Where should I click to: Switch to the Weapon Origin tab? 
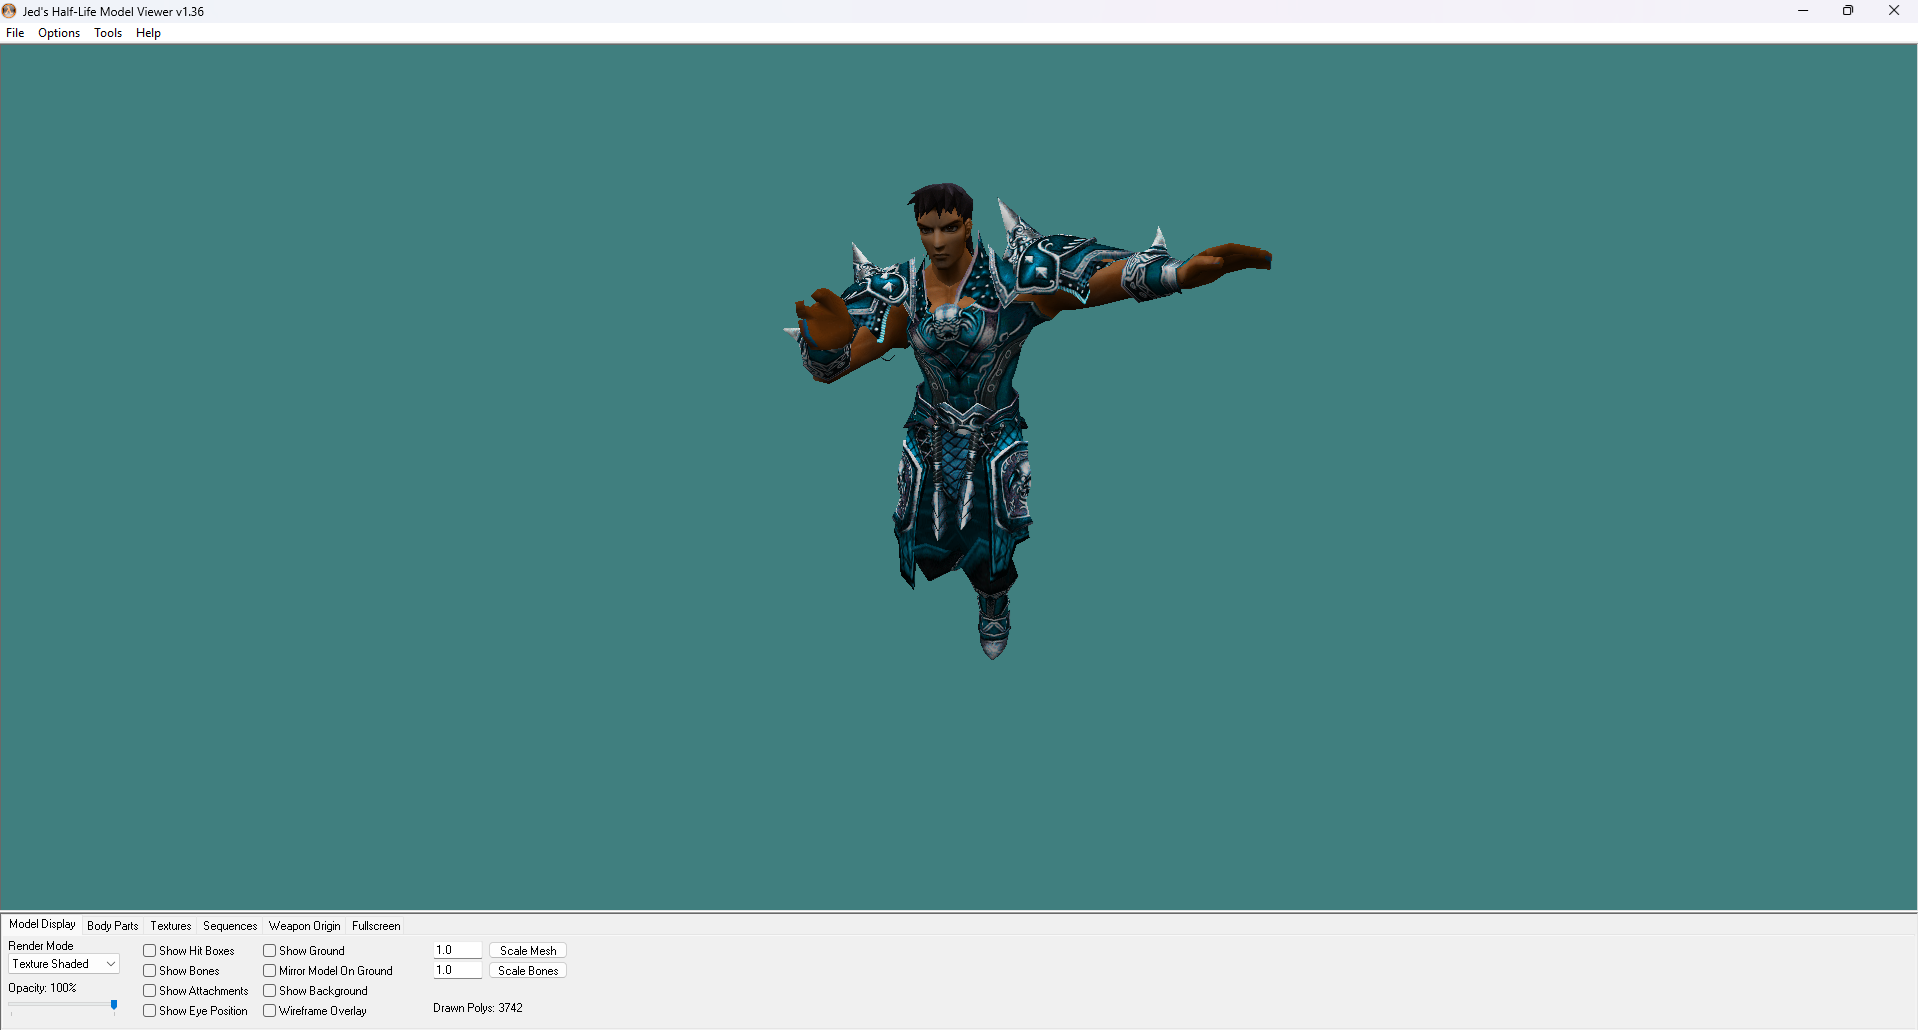click(305, 926)
